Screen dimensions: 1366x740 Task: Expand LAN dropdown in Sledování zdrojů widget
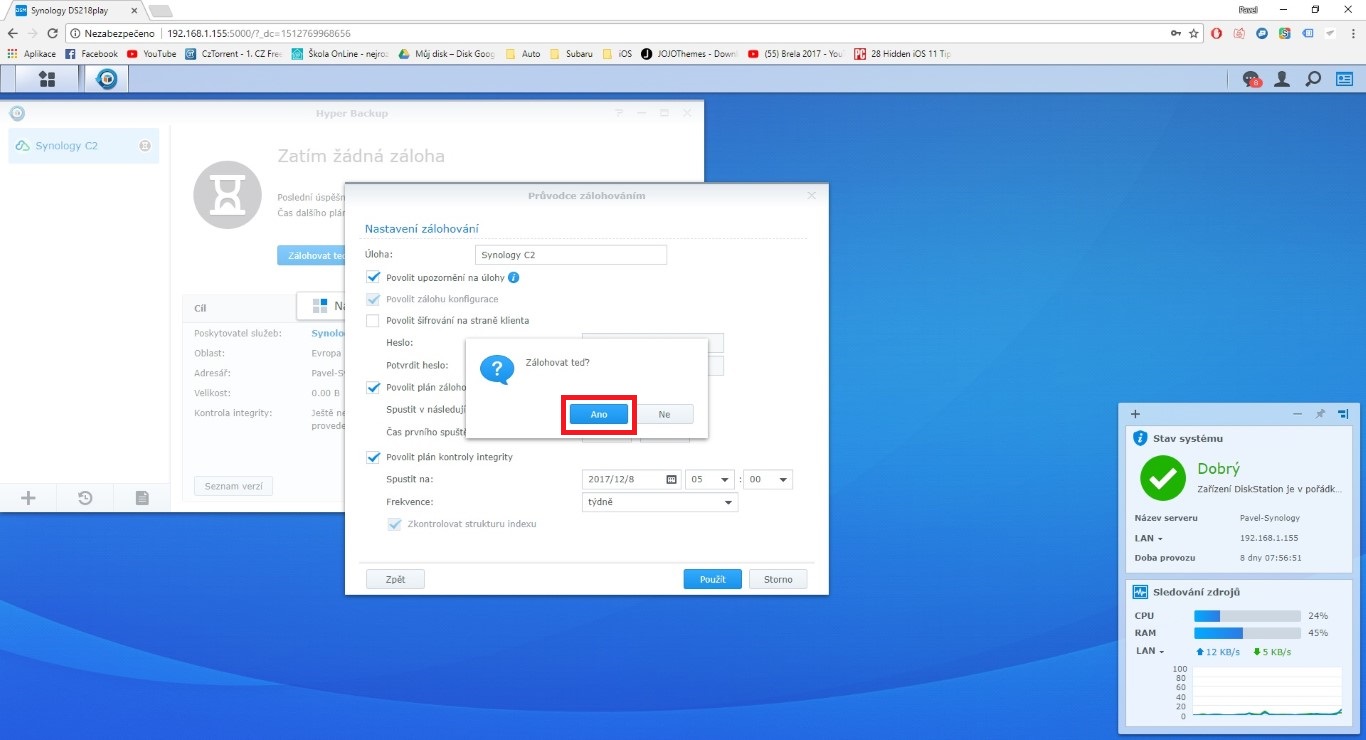[x=1150, y=651]
